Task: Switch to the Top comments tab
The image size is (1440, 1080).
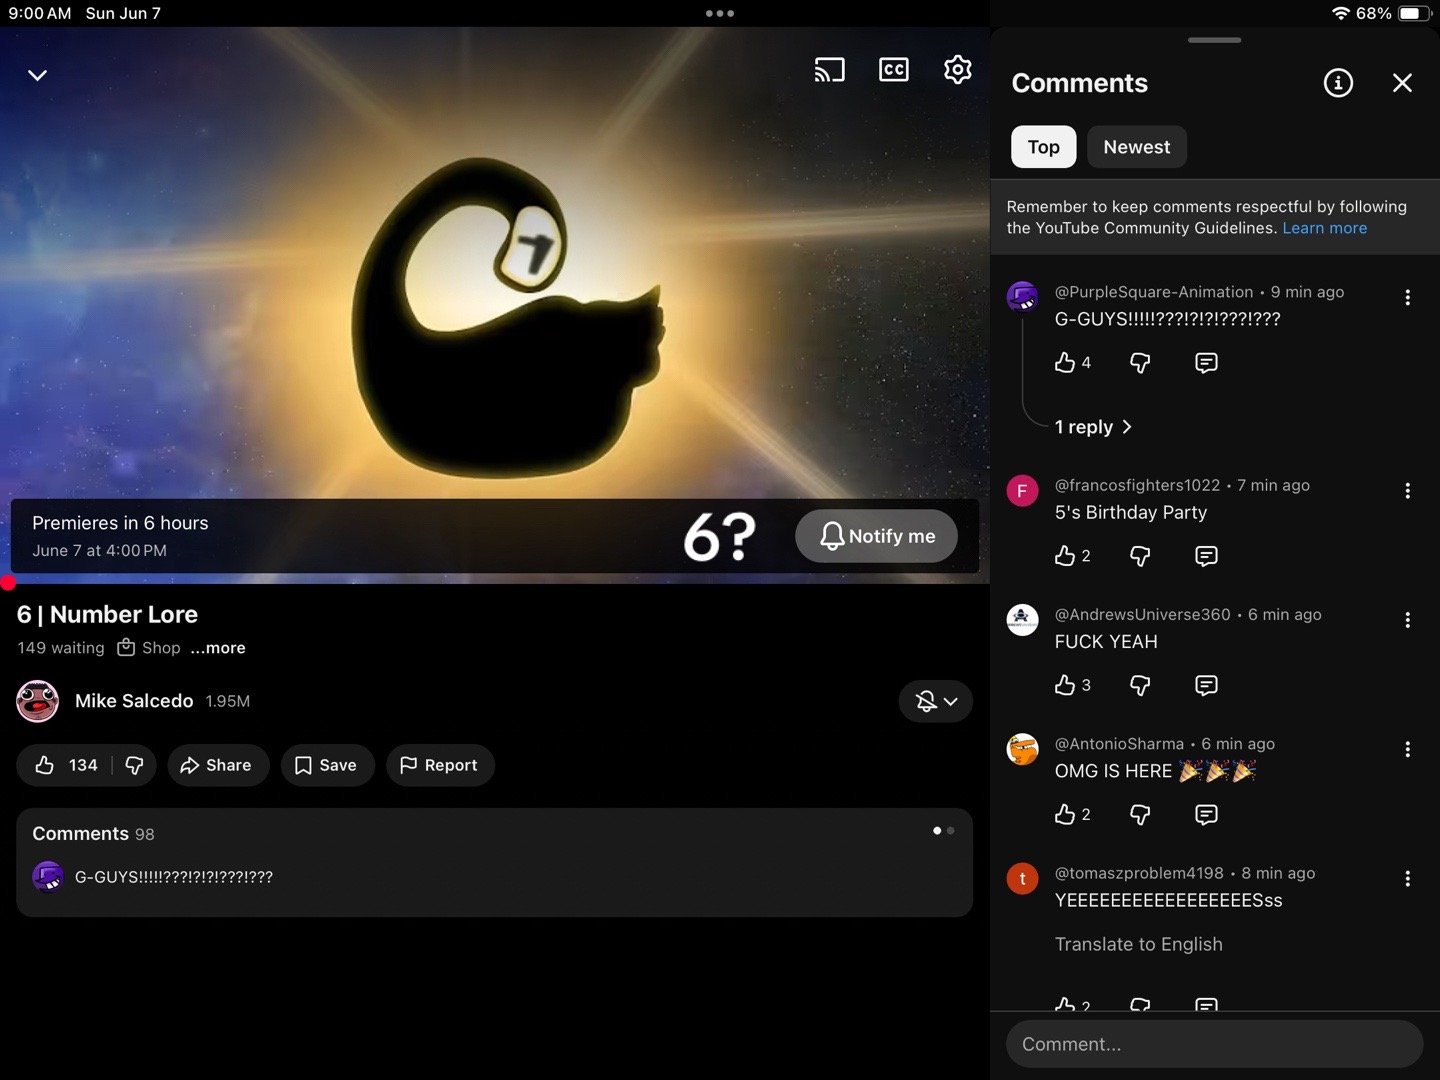Action: (x=1043, y=147)
